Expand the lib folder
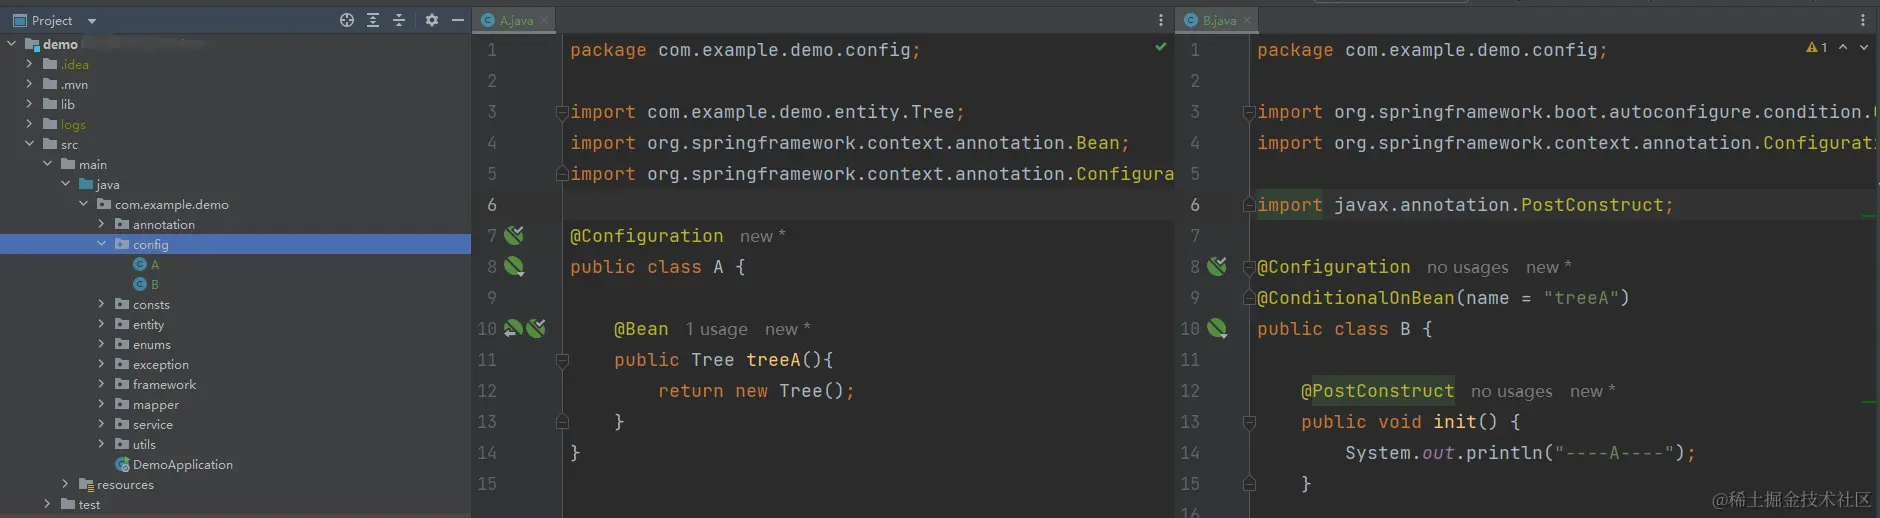 click(30, 104)
